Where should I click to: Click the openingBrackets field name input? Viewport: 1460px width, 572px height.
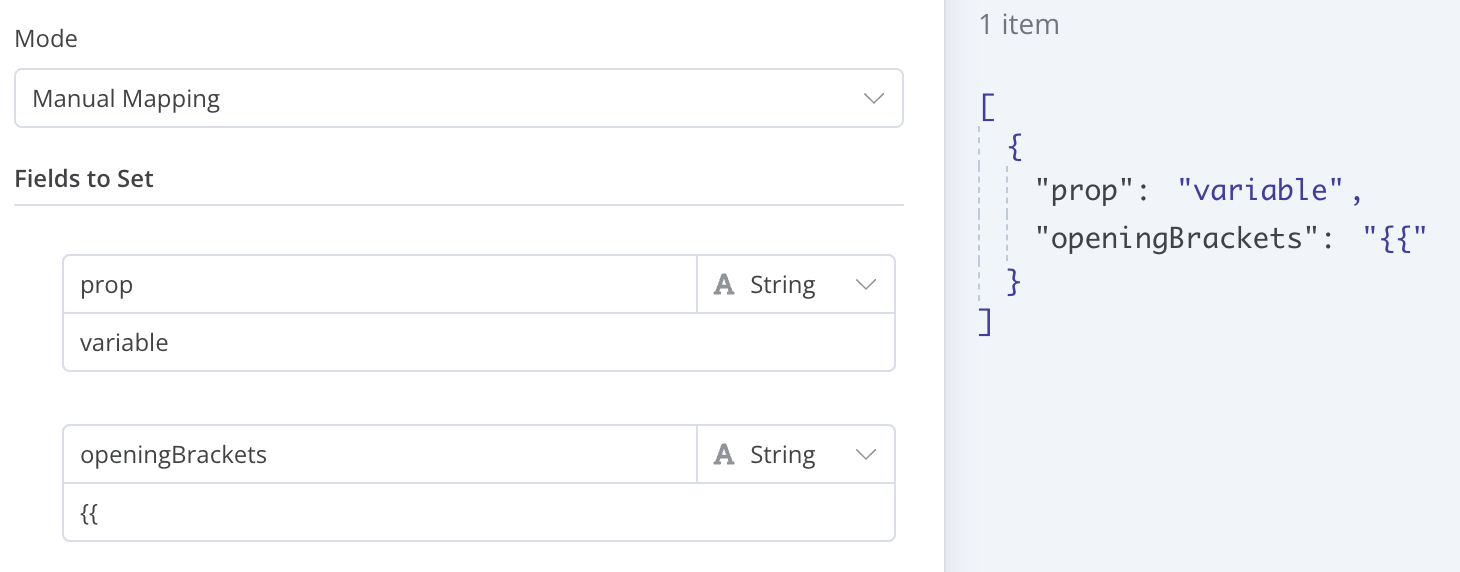[x=380, y=455]
